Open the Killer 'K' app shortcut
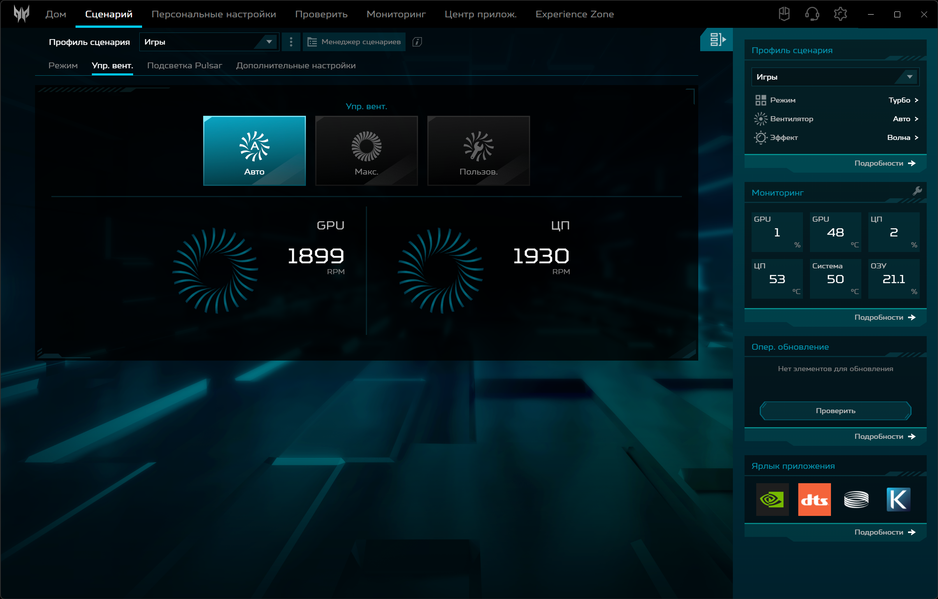This screenshot has height=599, width=938. coord(898,499)
